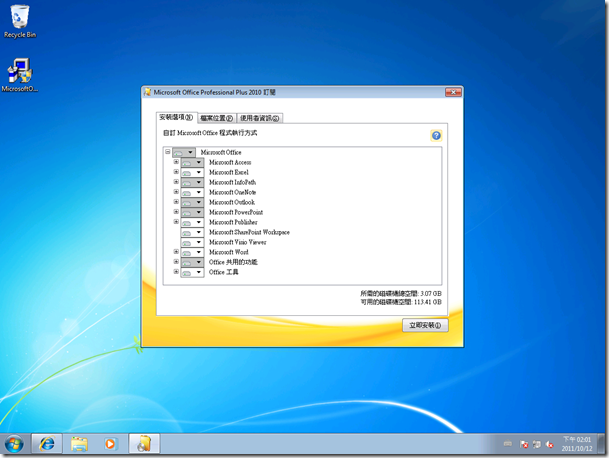Open install option dropdown for Microsoft InfoPath

point(192,183)
